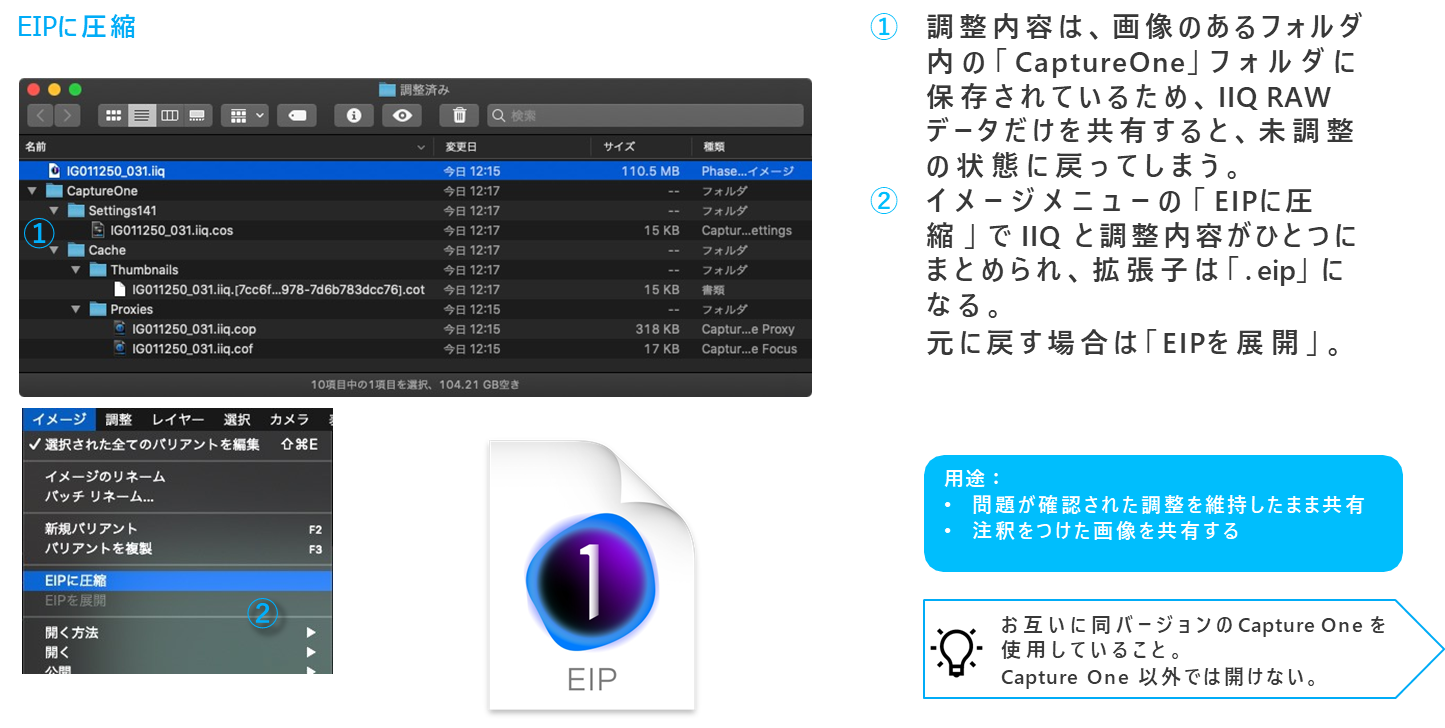Click the large EIP file icon
Screen dimensions: 1445x728
pos(592,576)
